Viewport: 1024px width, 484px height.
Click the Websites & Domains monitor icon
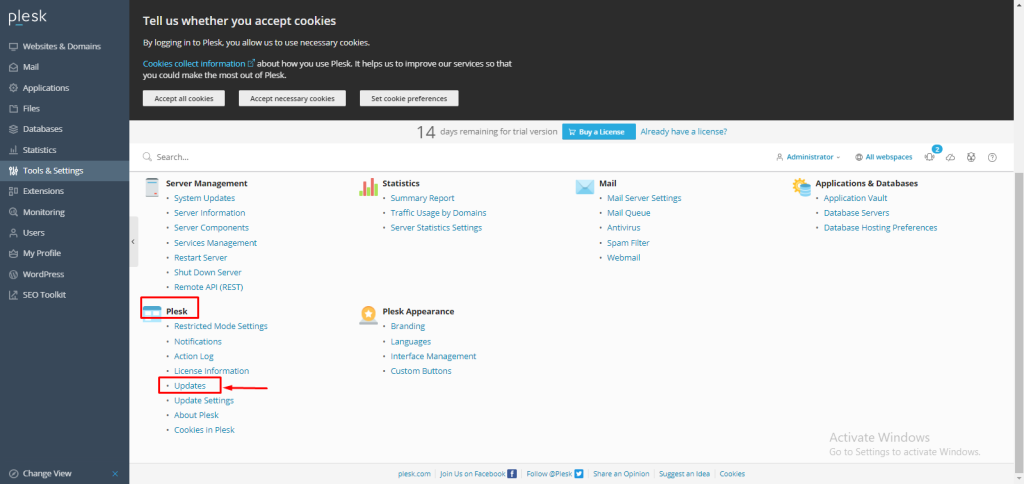(13, 46)
